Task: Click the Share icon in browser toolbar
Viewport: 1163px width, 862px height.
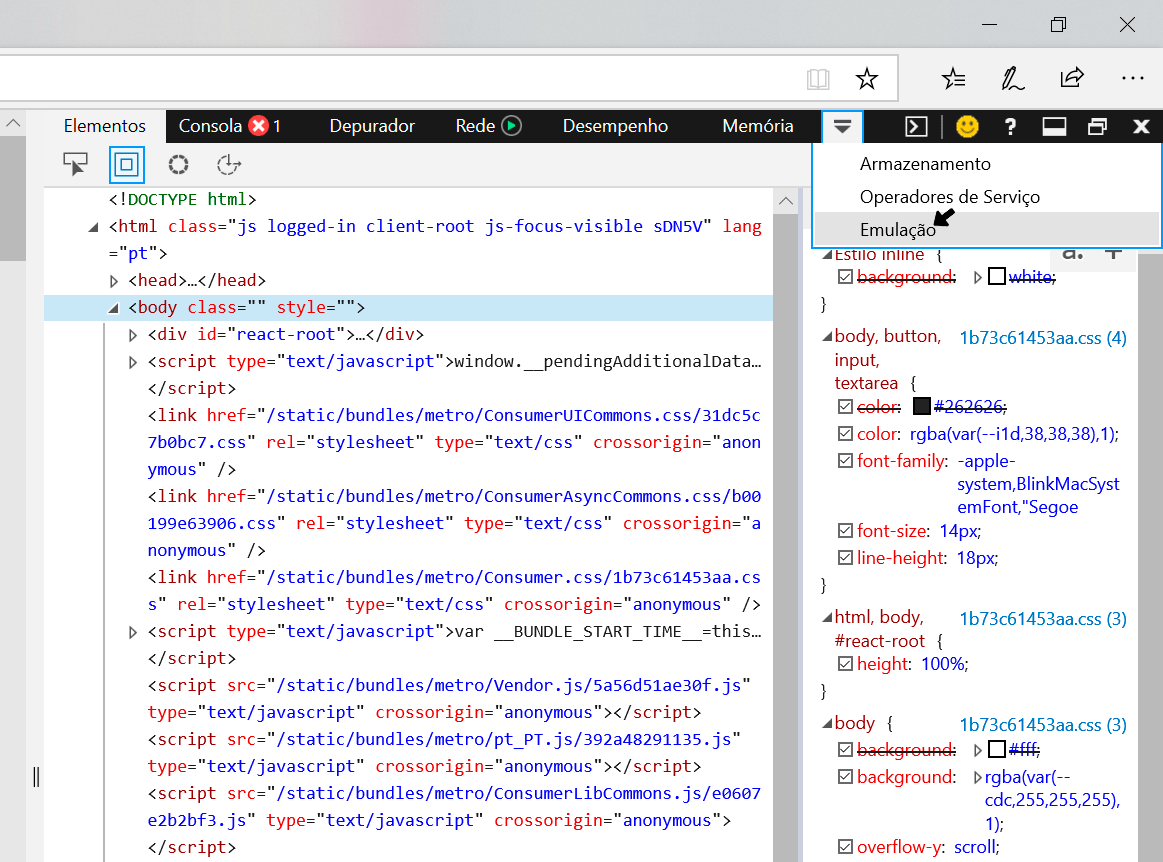Action: (x=1072, y=77)
